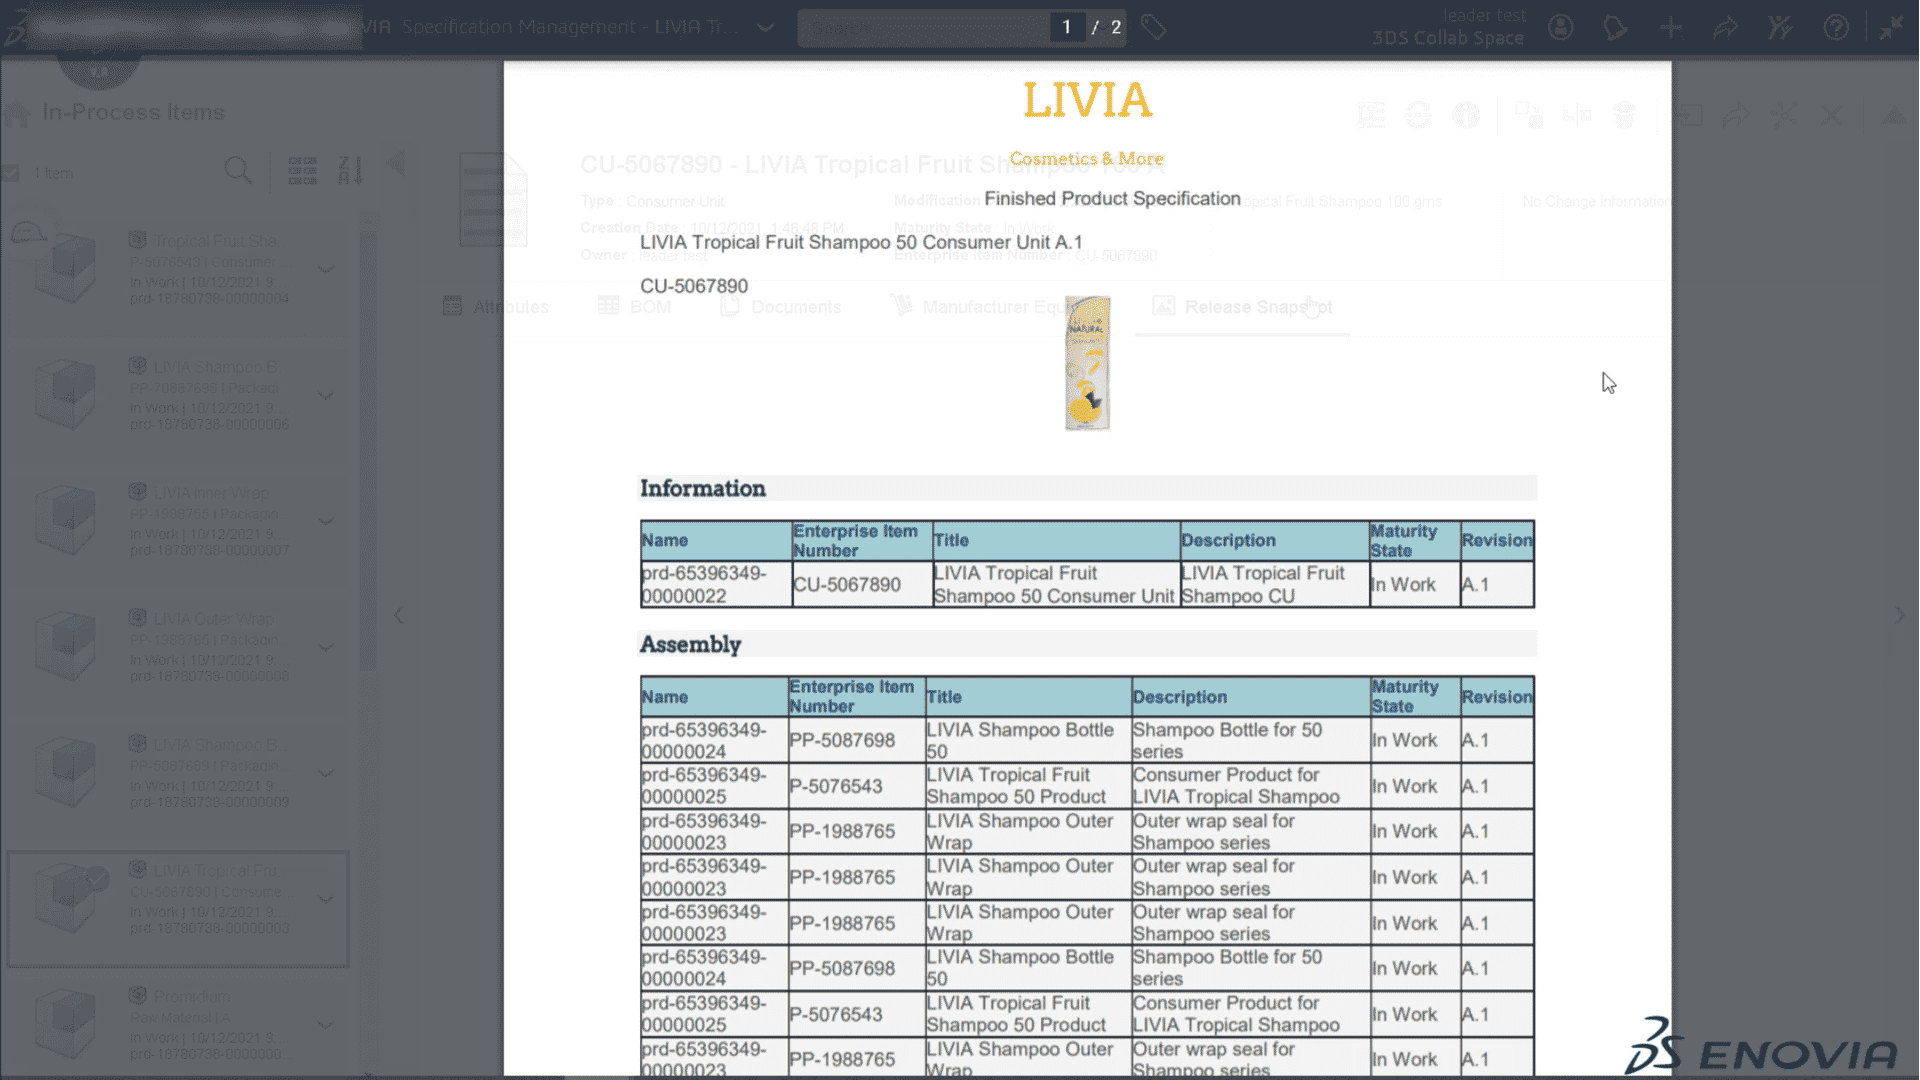Click the upward triangle at toolbar end
The height and width of the screenshot is (1080, 1920).
click(x=1895, y=116)
